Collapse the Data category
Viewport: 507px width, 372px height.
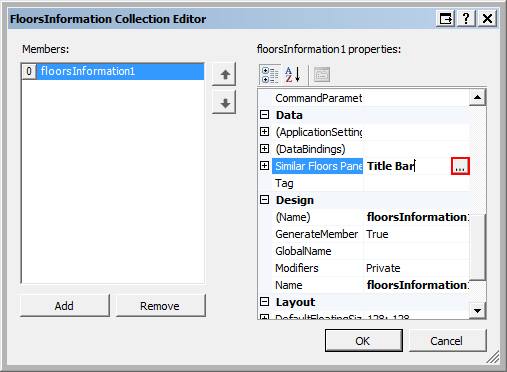[264, 115]
